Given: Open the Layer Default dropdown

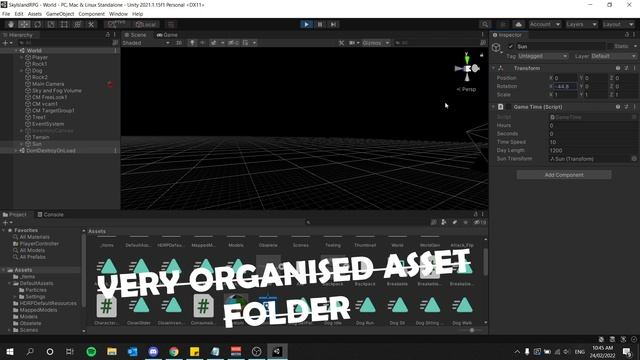Looking at the screenshot, I should point(614,56).
